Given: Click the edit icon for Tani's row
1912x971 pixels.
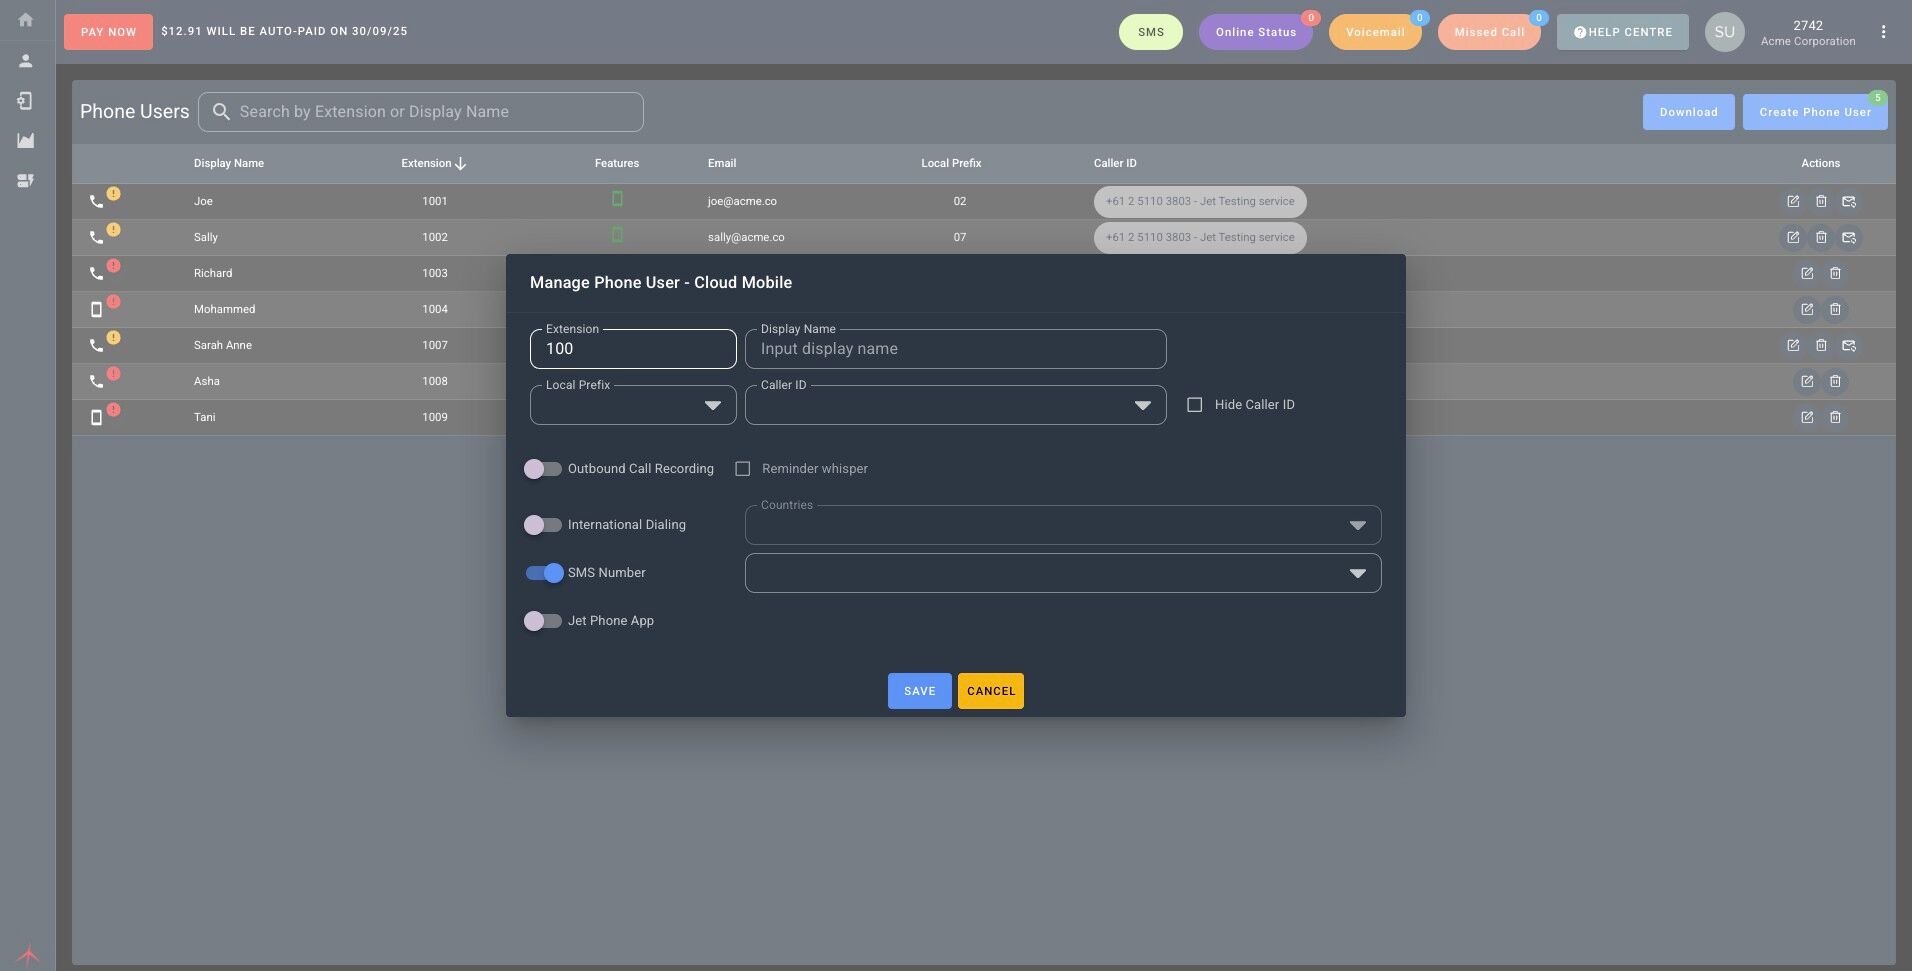Looking at the screenshot, I should [x=1807, y=417].
